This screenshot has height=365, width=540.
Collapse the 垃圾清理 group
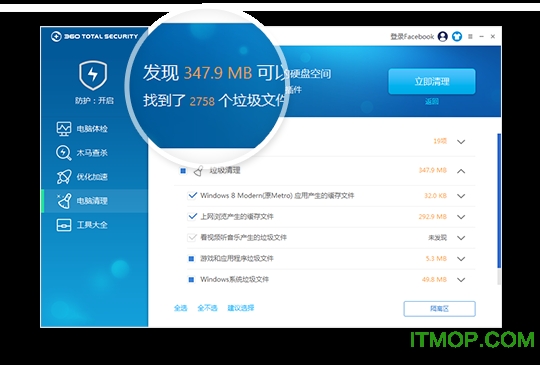tap(461, 171)
